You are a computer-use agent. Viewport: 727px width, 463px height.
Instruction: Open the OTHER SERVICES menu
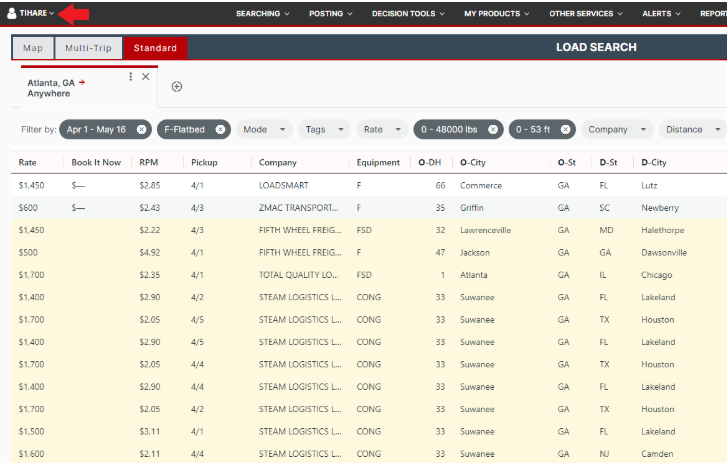pyautogui.click(x=586, y=14)
